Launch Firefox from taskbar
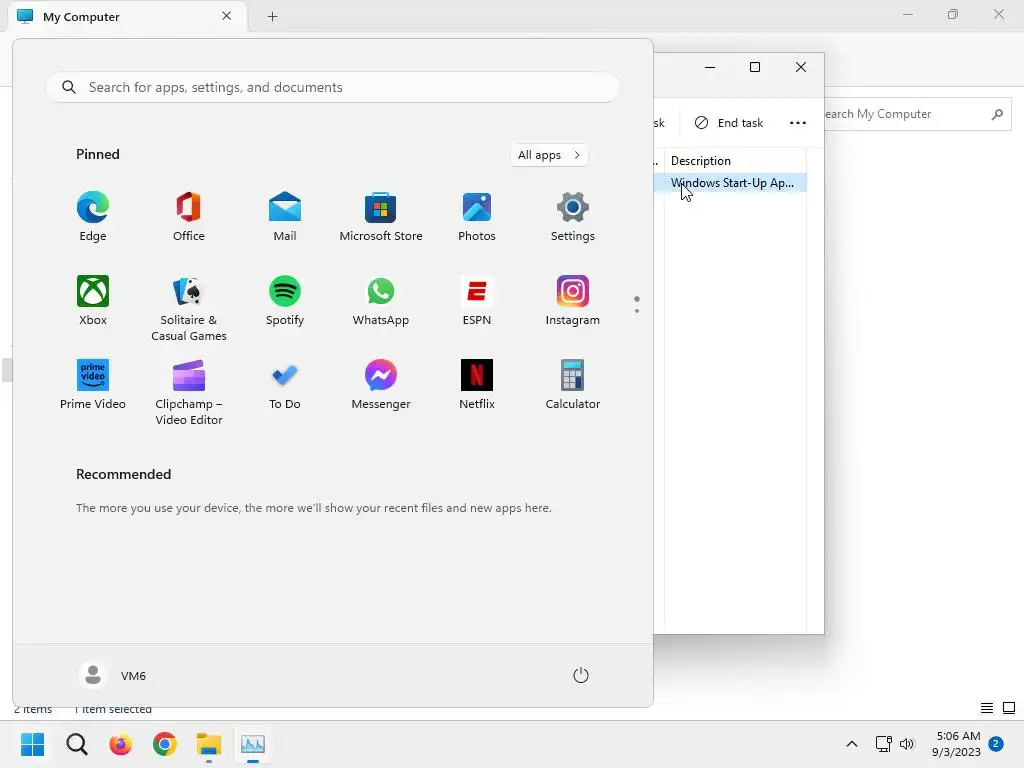The height and width of the screenshot is (768, 1024). pos(121,744)
